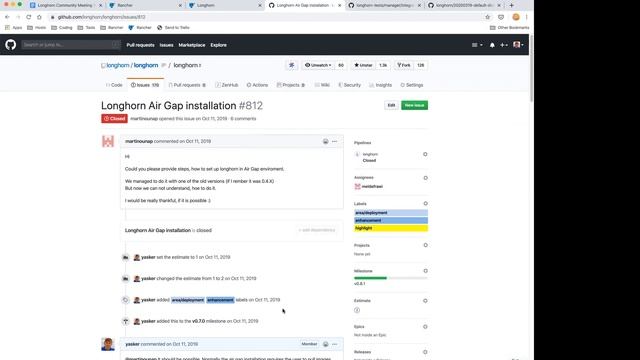This screenshot has width=640, height=360.
Task: Add reaction to martinounap's comment
Action: pyautogui.click(x=325, y=141)
